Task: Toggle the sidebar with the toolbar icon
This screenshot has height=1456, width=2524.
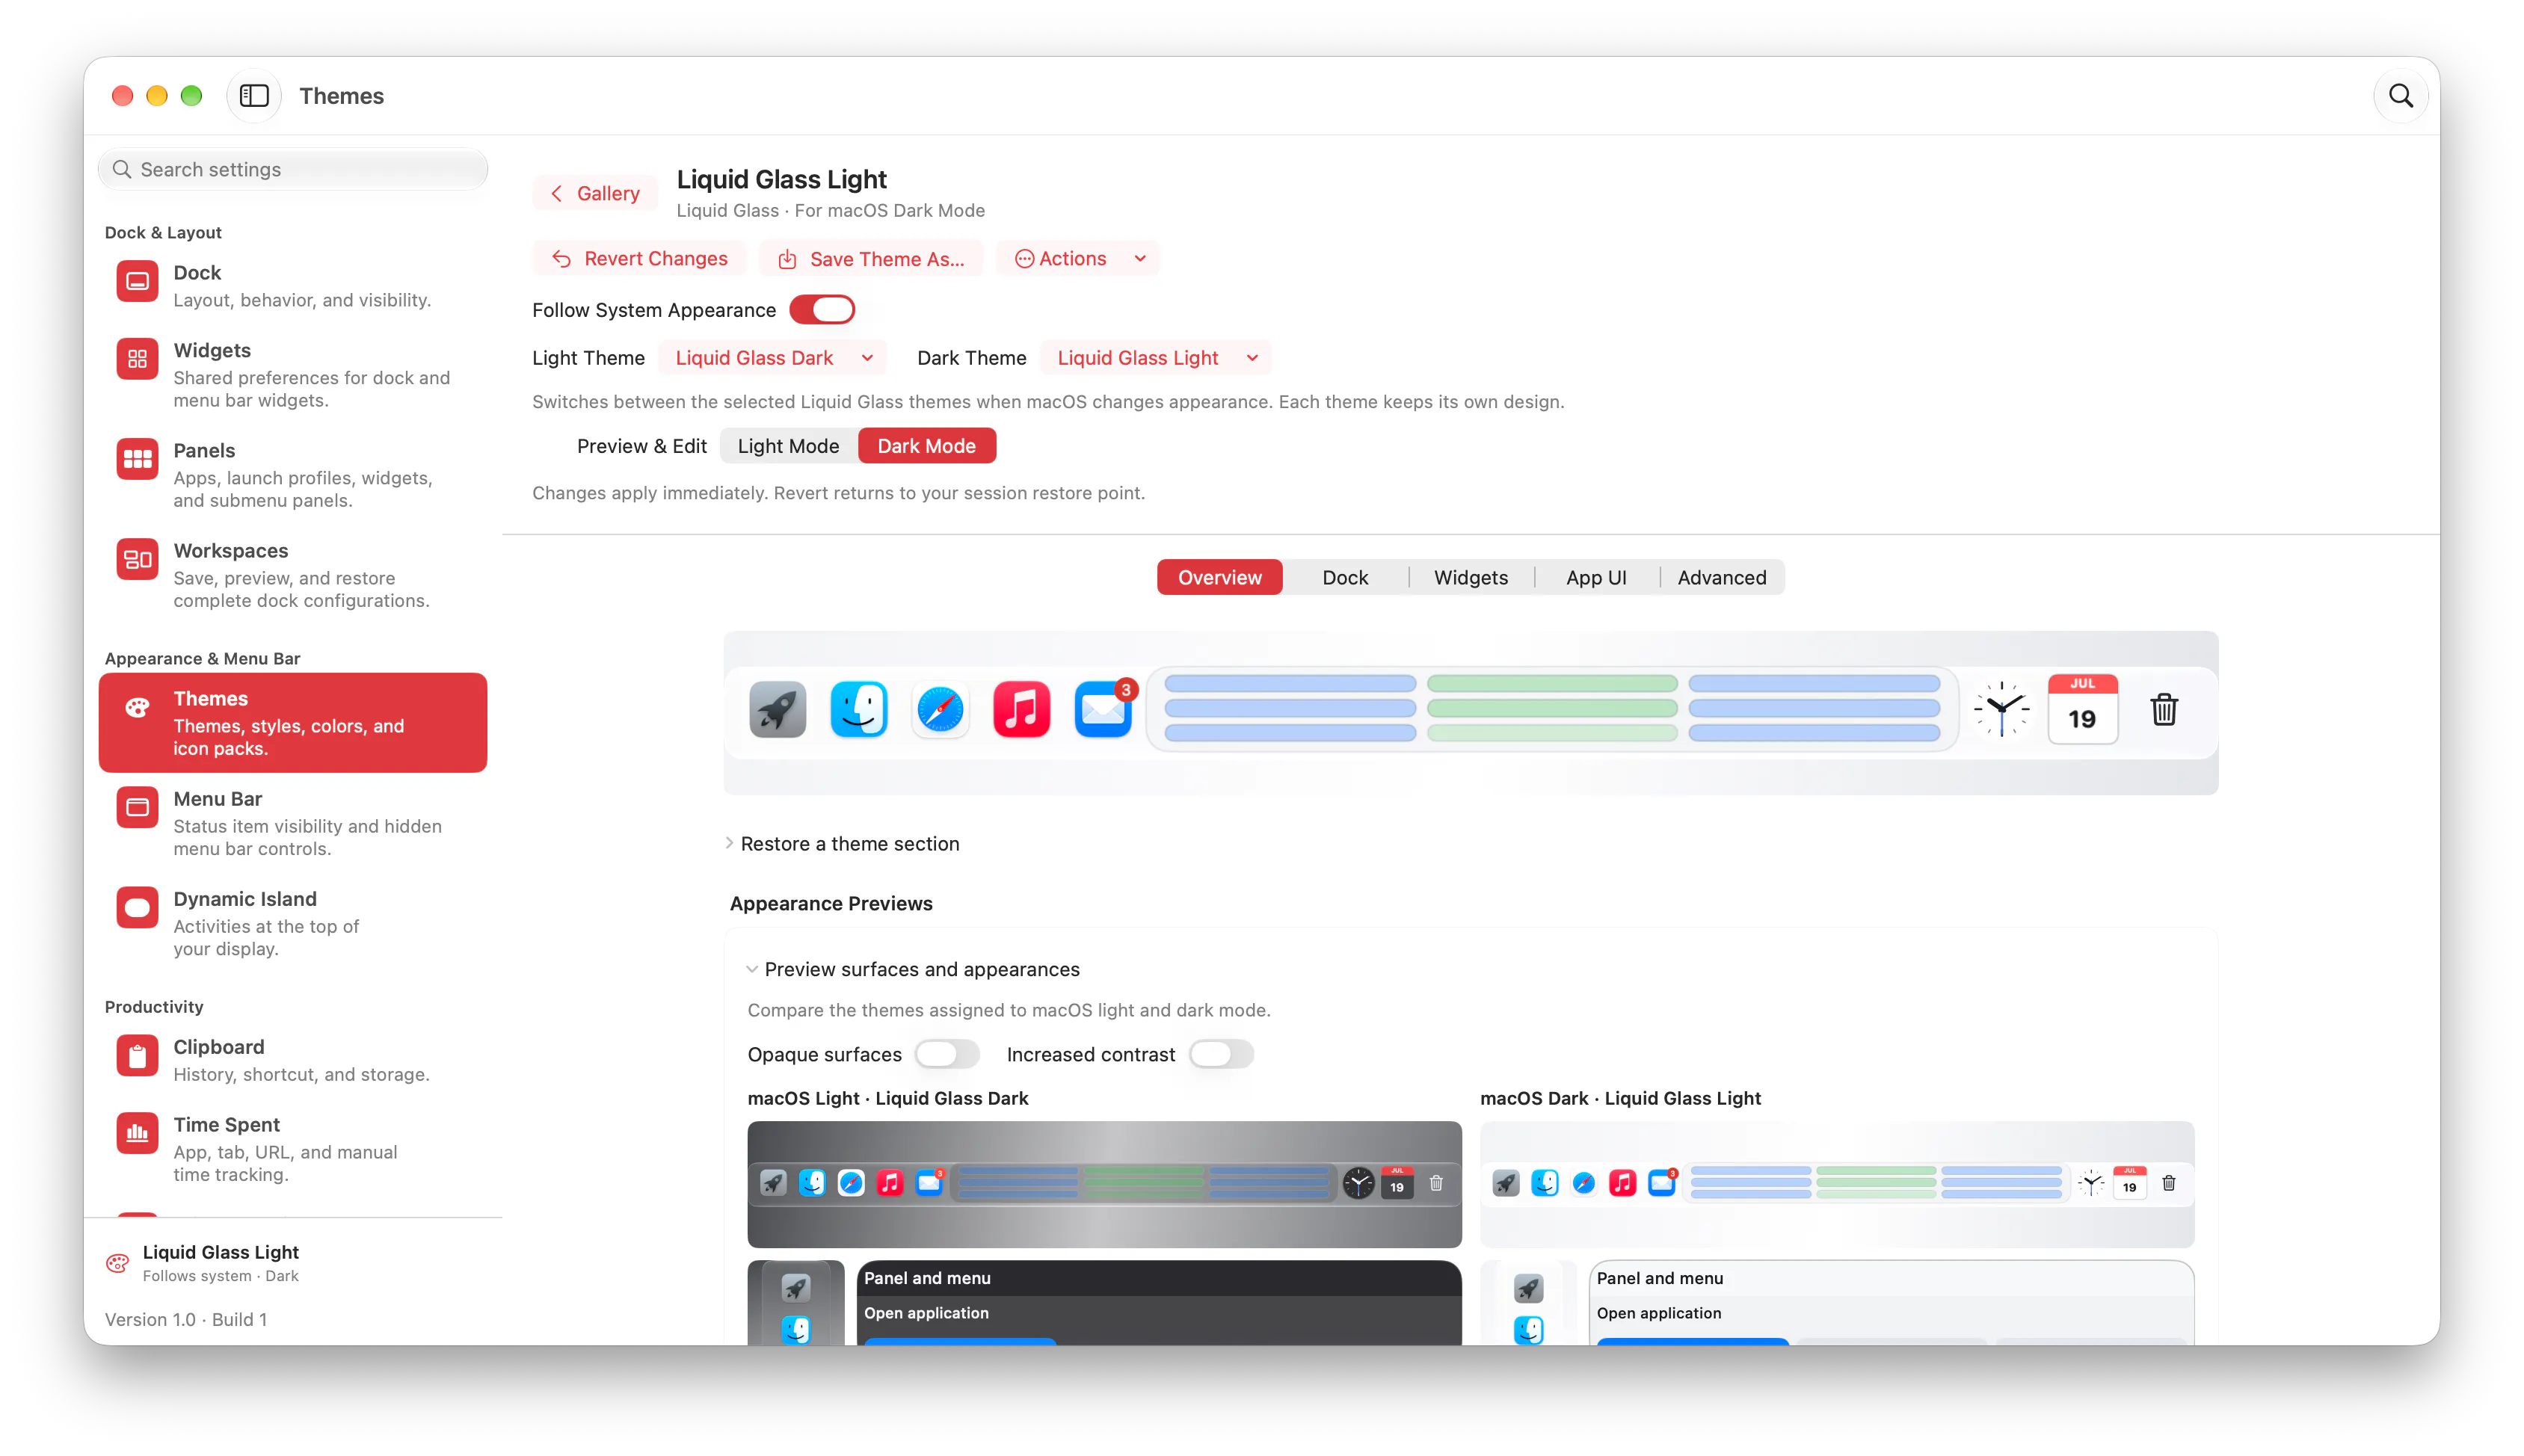Action: pos(254,96)
